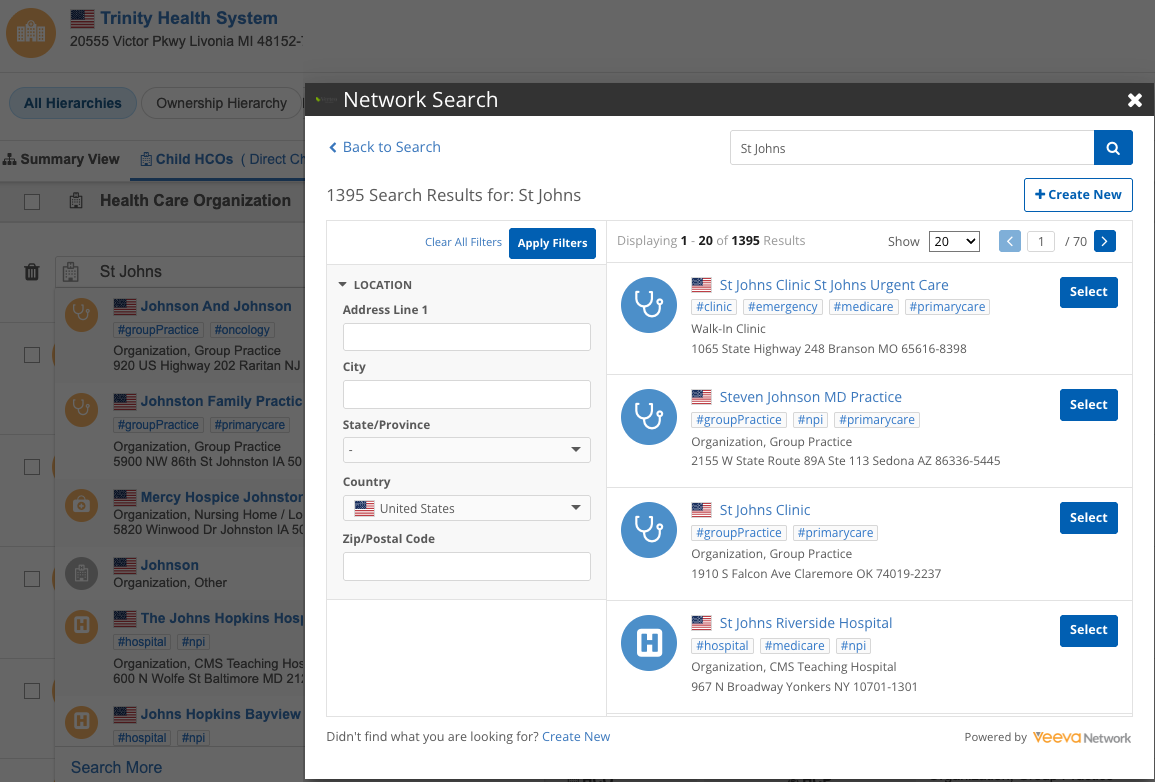Image resolution: width=1155 pixels, height=782 pixels.
Task: Open the Show results-per-page dropdown
Action: [954, 241]
